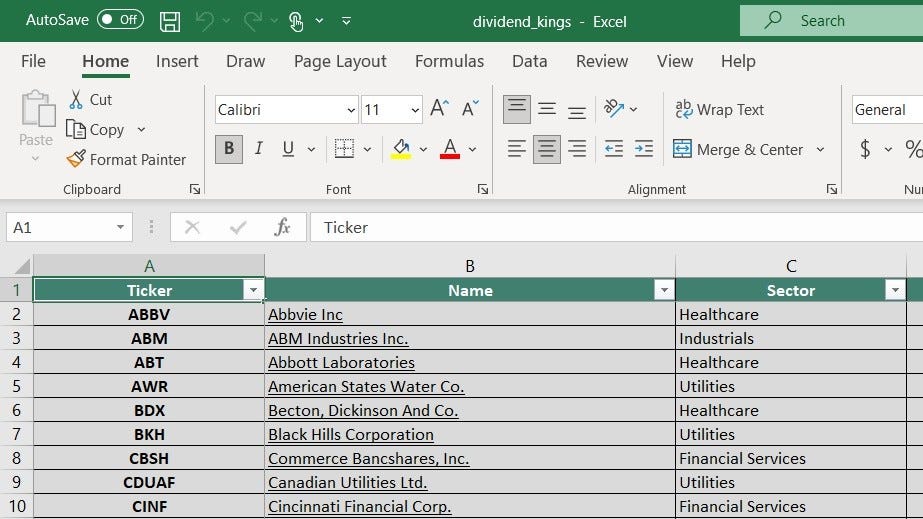Click the Increase Font Size icon
This screenshot has width=923, height=519.
439,109
